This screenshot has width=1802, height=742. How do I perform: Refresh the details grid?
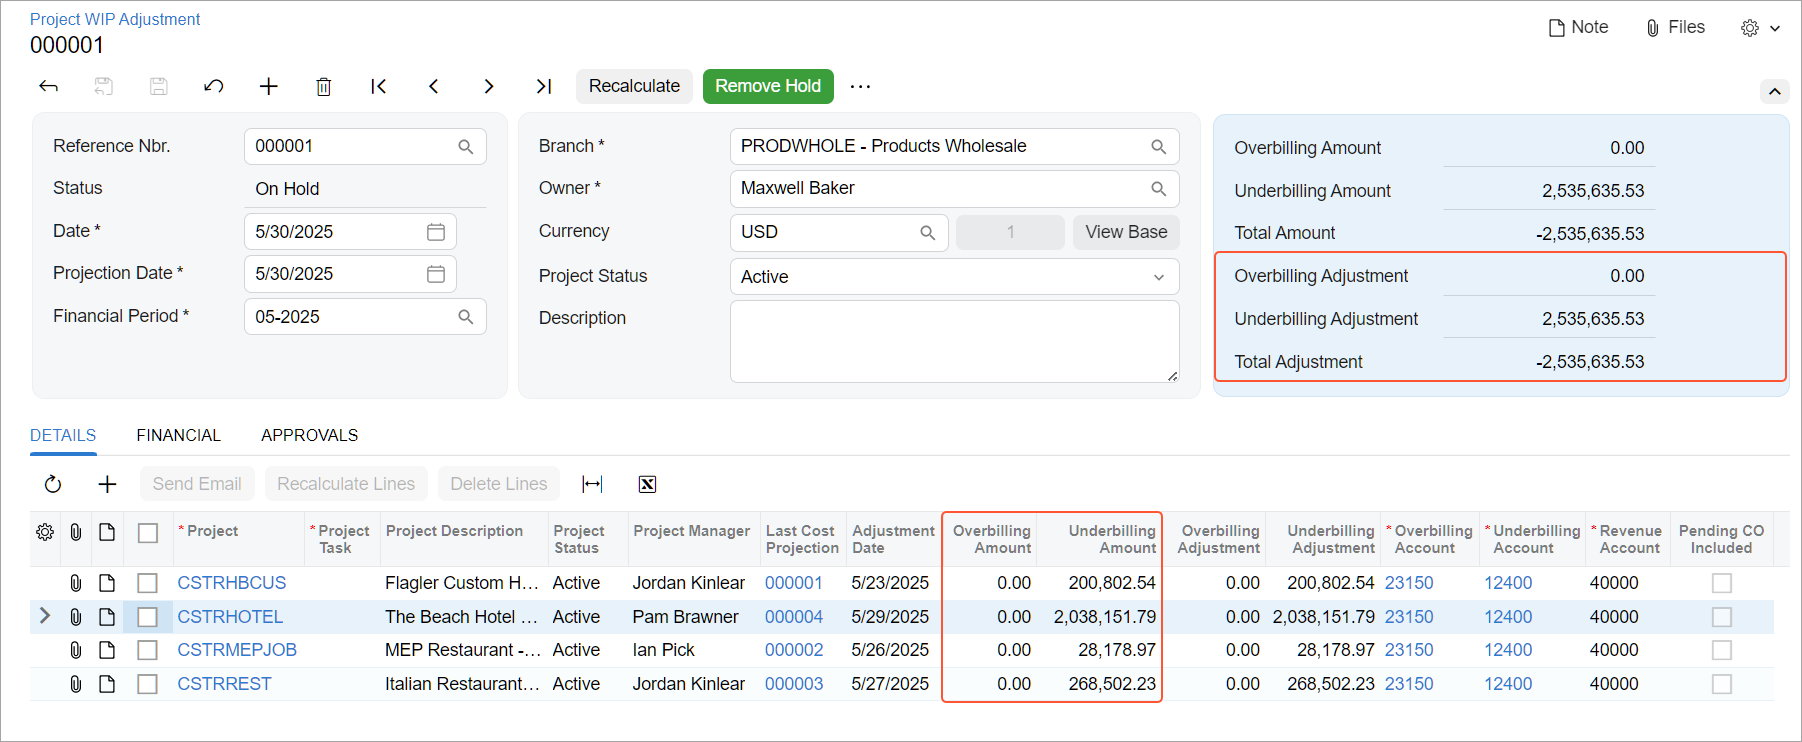coord(53,485)
